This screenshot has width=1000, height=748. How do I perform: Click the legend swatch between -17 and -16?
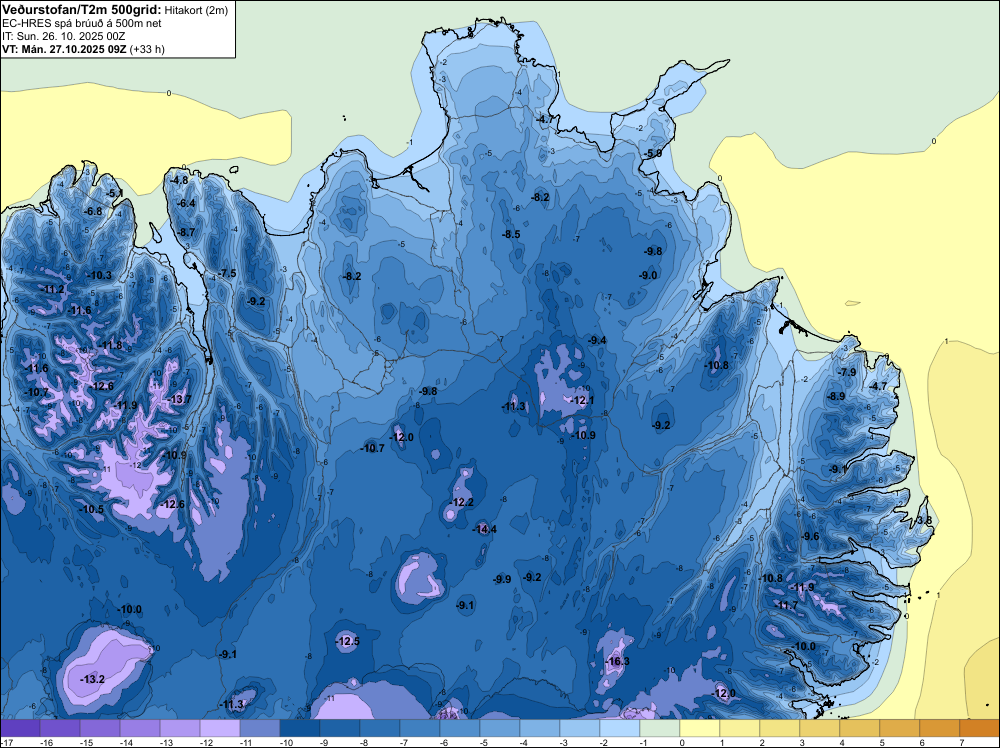[20, 728]
